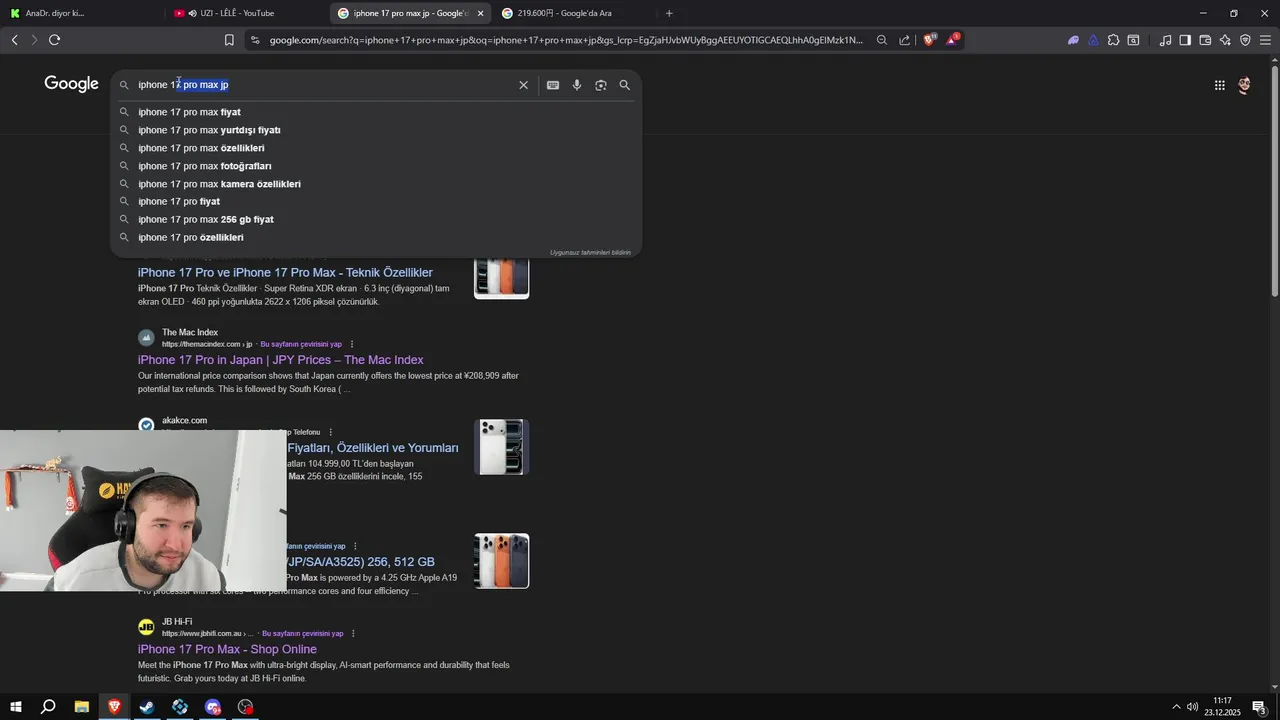
Task: Open iPhone 17 Pro Max JB Hi-Fi result
Action: click(227, 649)
